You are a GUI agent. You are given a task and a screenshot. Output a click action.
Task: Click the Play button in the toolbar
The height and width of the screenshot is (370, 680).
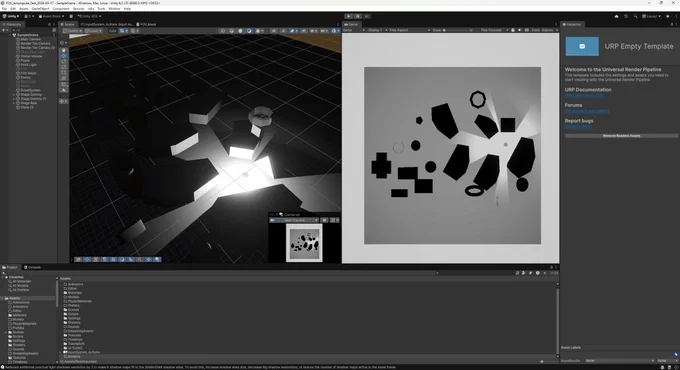(x=349, y=16)
